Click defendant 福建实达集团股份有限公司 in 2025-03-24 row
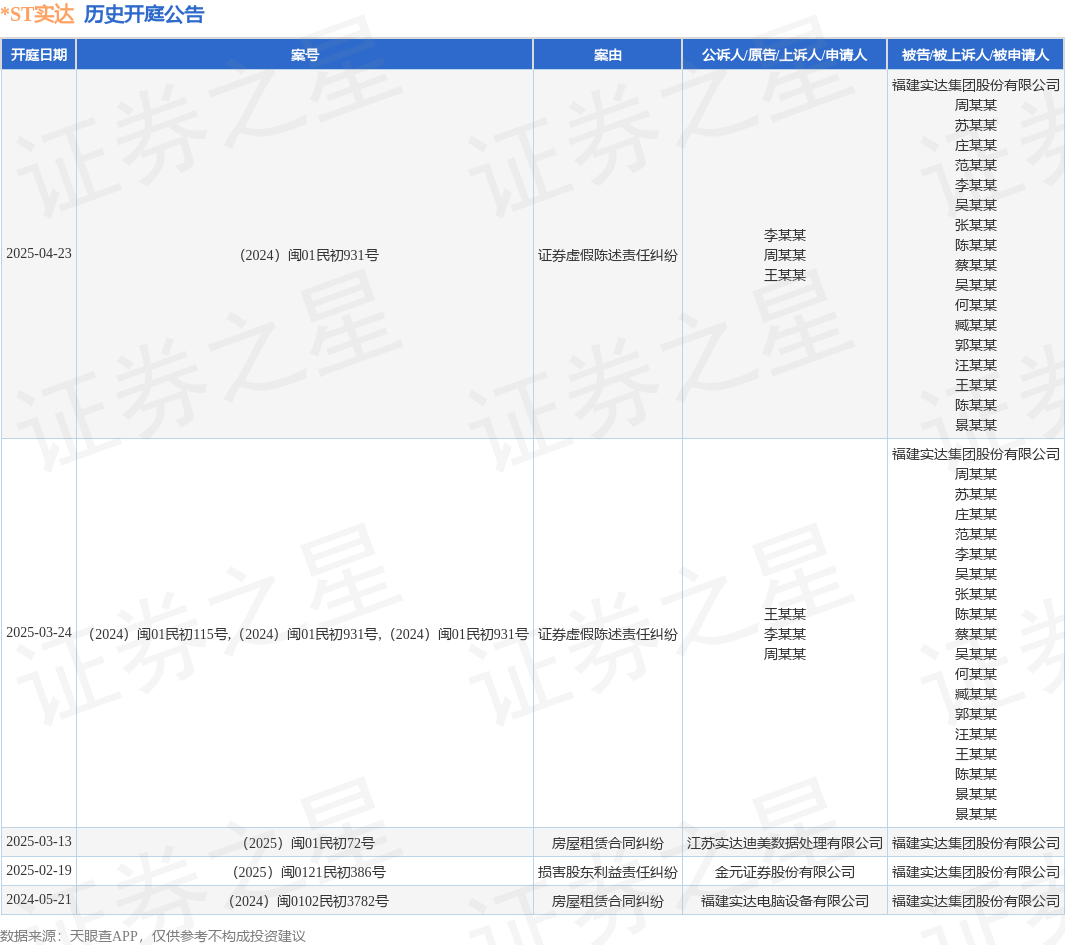1065x945 pixels. [975, 454]
